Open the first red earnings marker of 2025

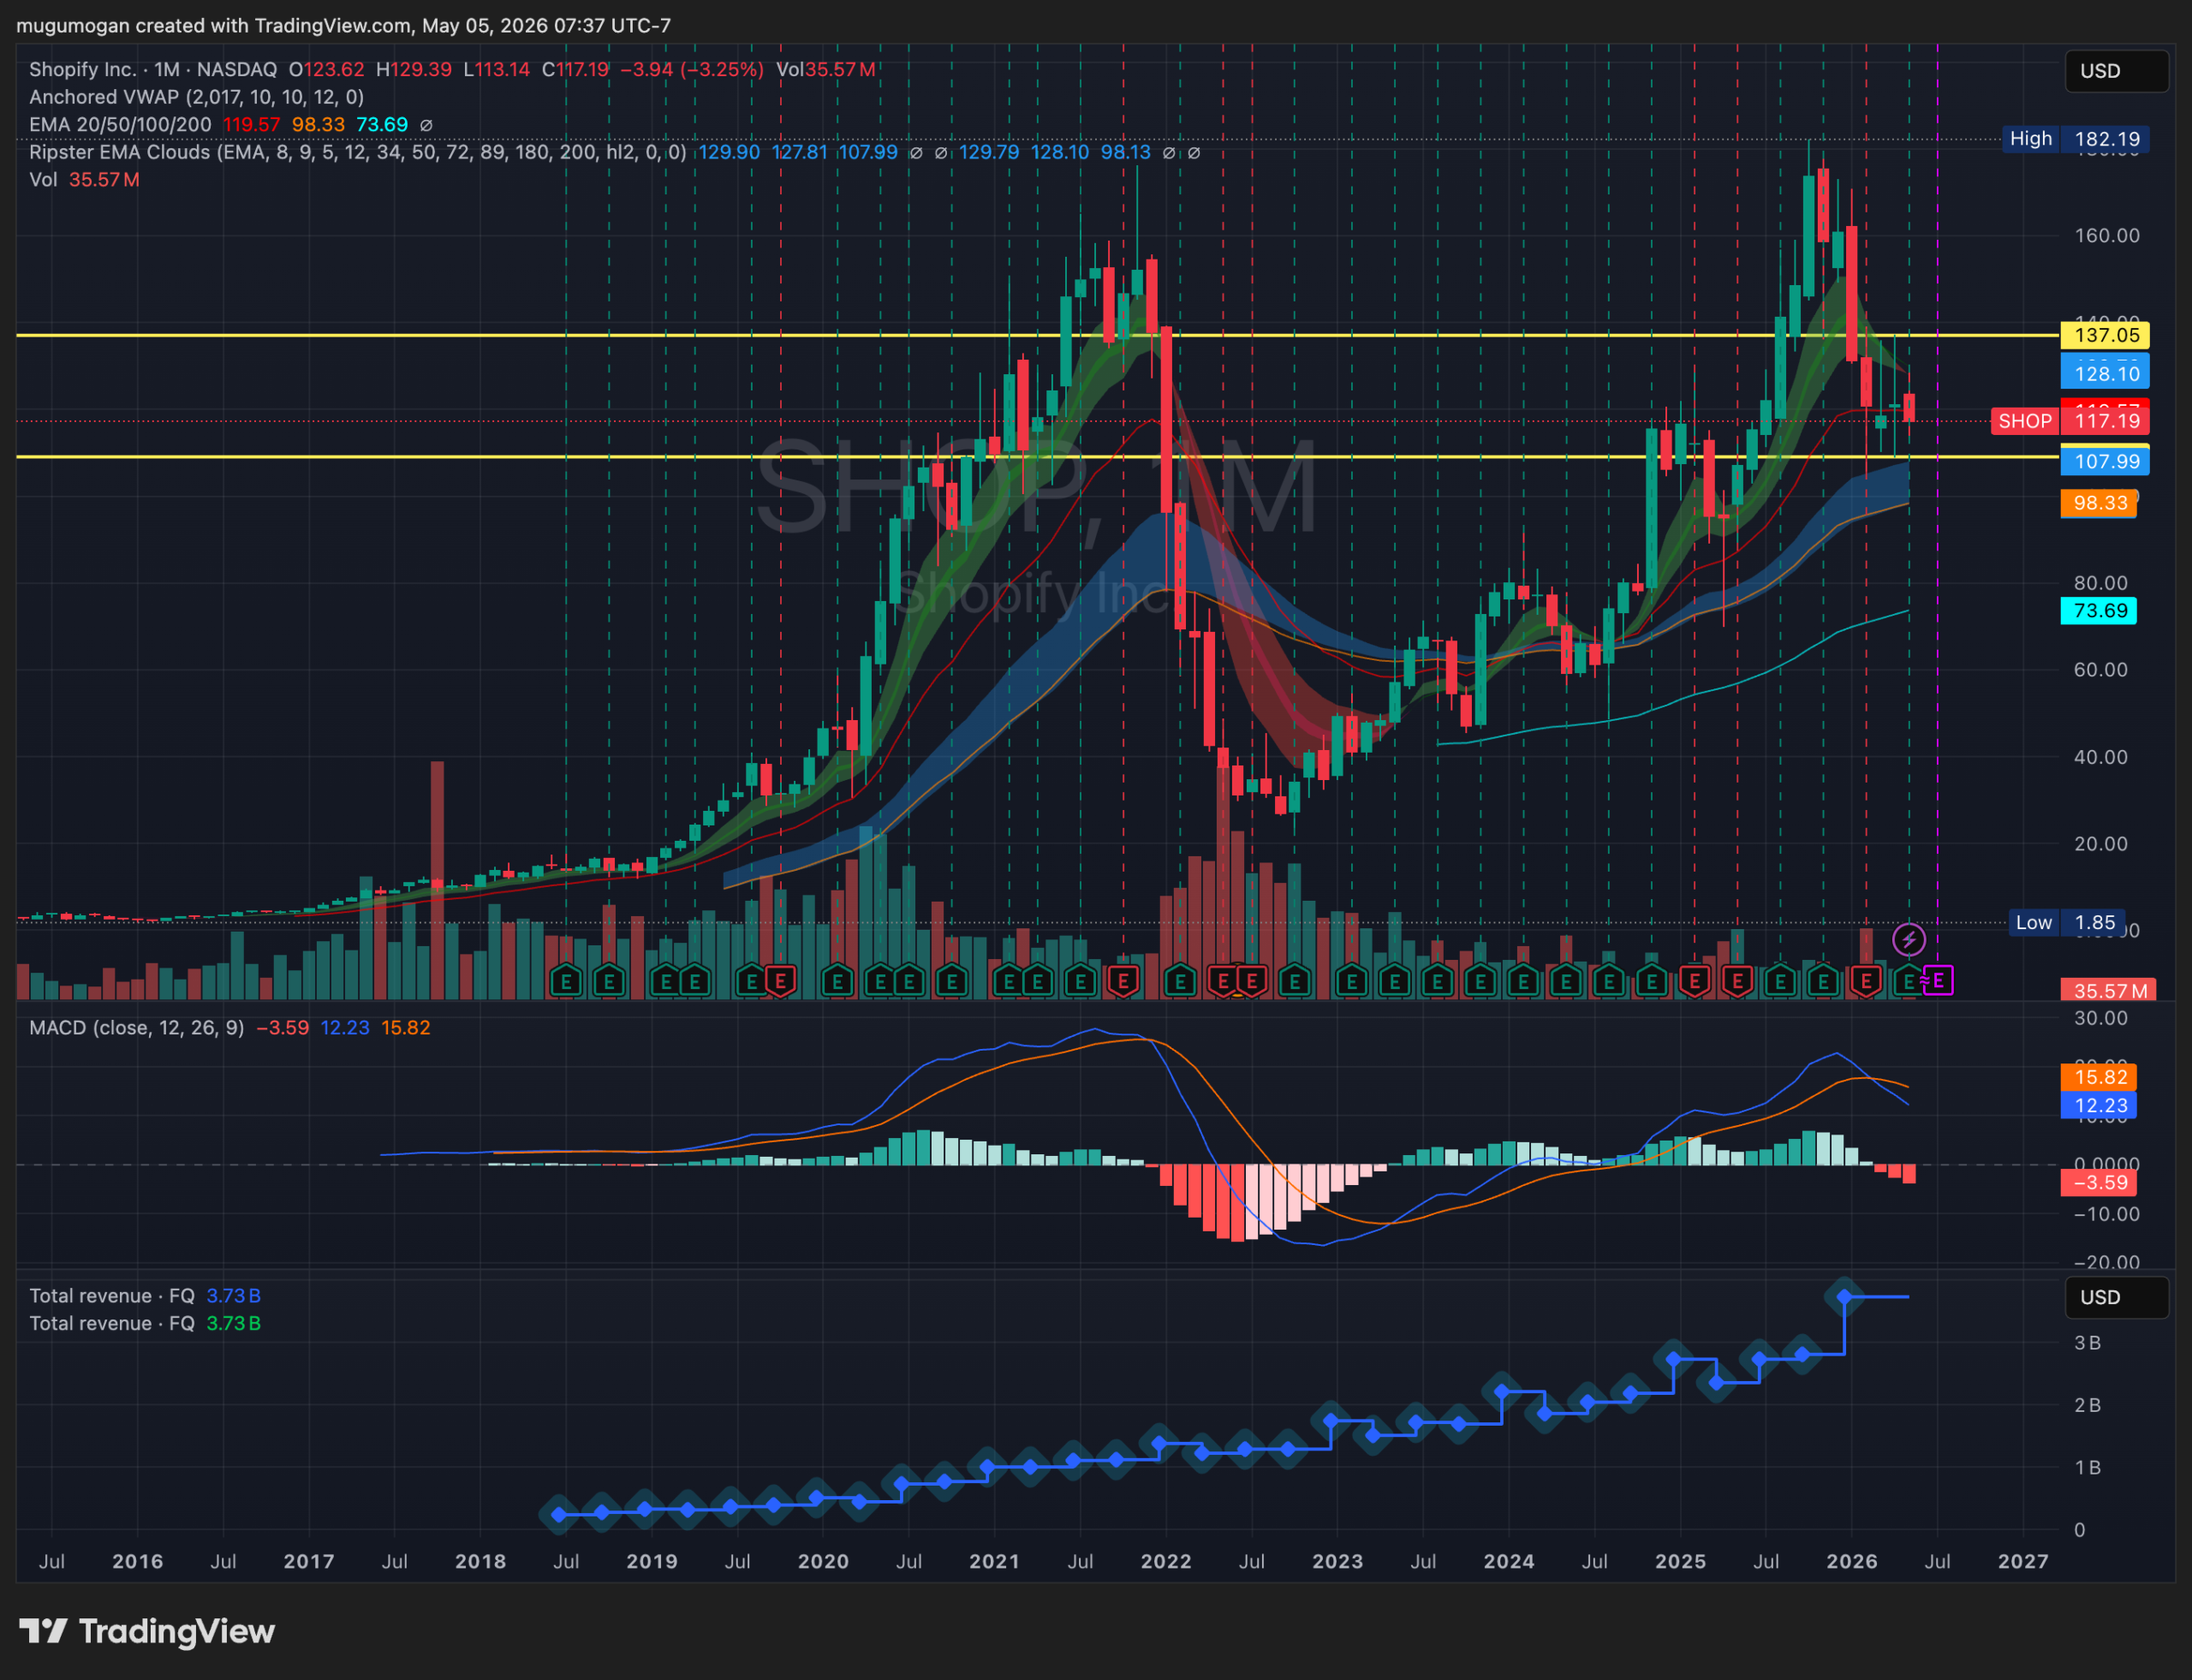click(x=1695, y=981)
